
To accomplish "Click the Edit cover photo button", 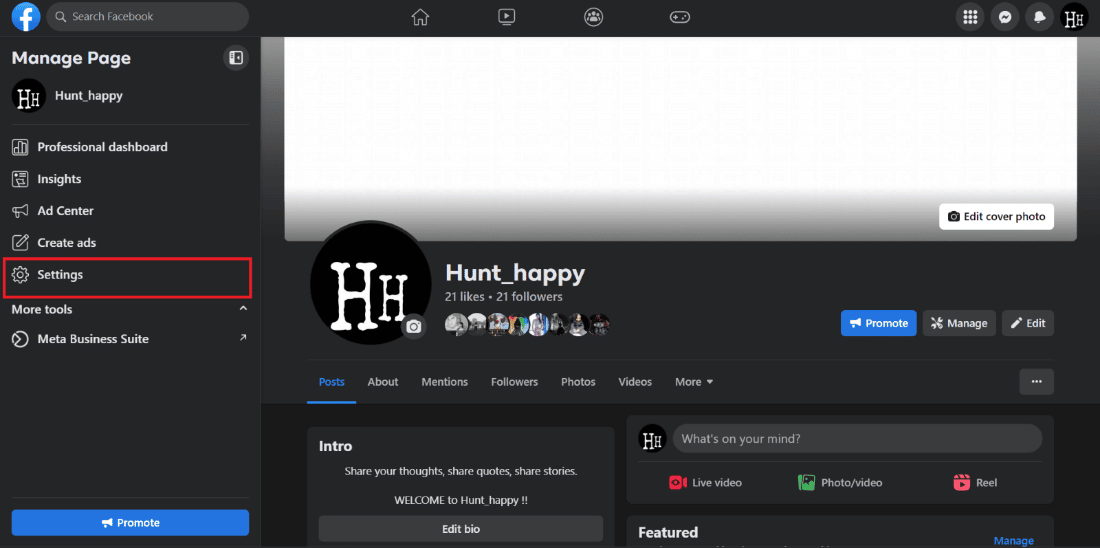I will [996, 216].
